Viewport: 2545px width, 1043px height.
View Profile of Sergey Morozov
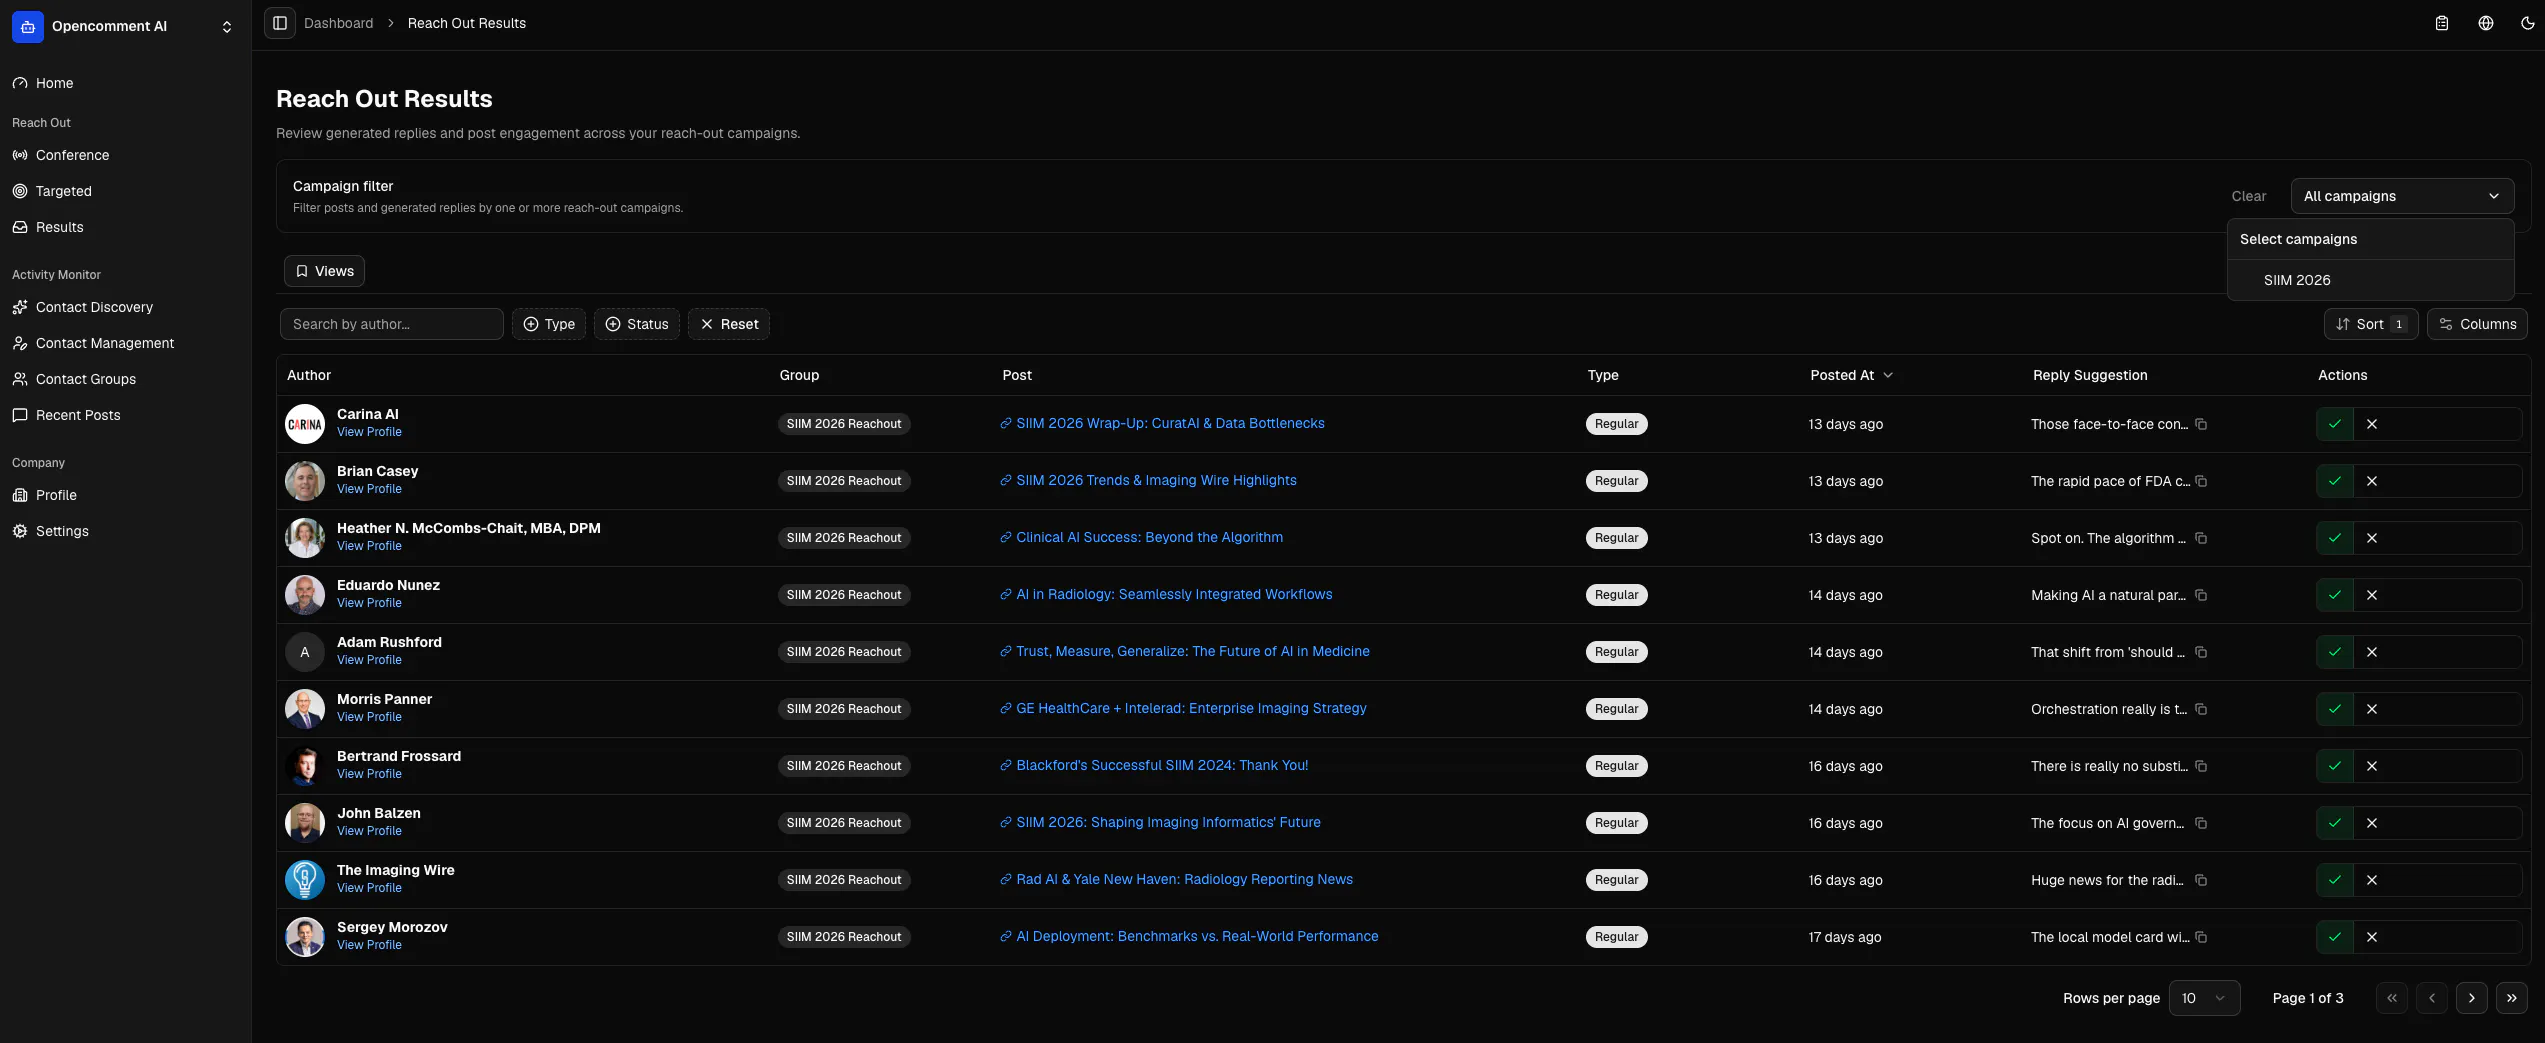(369, 945)
